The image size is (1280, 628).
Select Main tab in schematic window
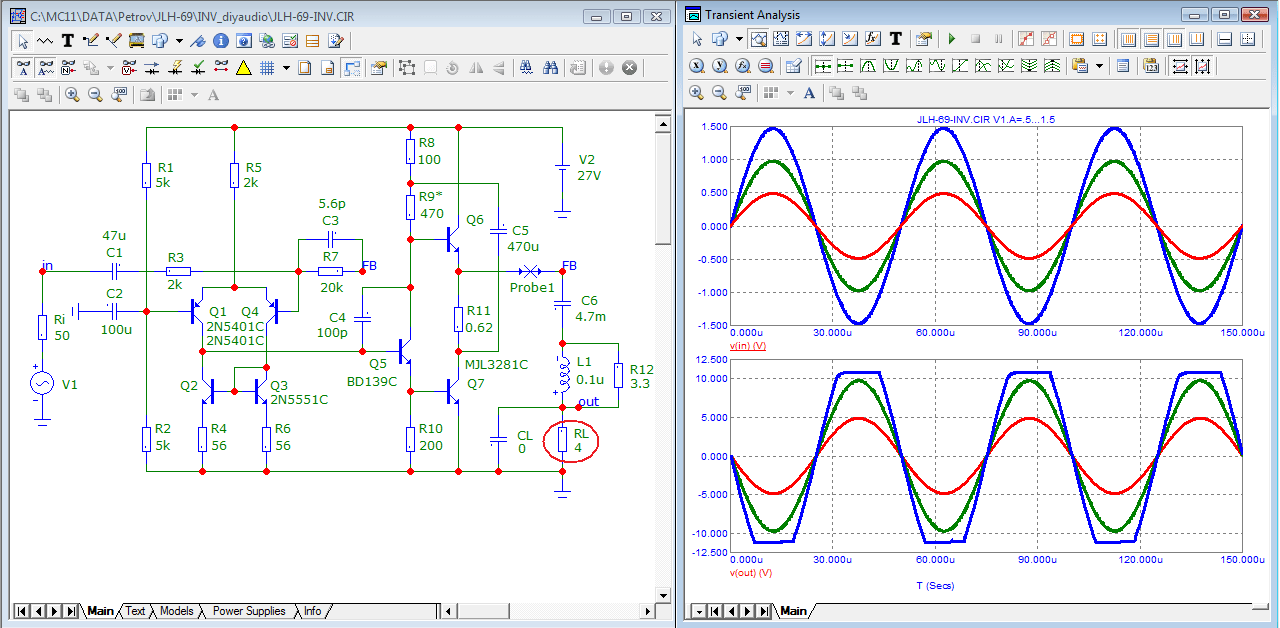point(100,611)
